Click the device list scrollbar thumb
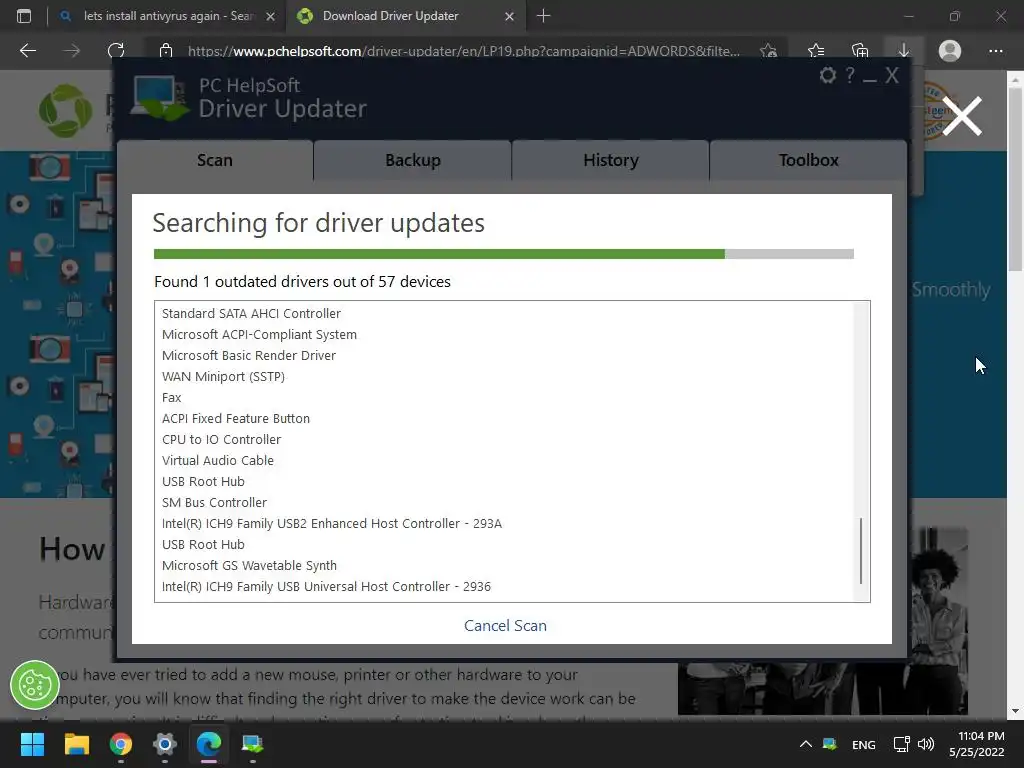This screenshot has width=1024, height=768. click(861, 551)
